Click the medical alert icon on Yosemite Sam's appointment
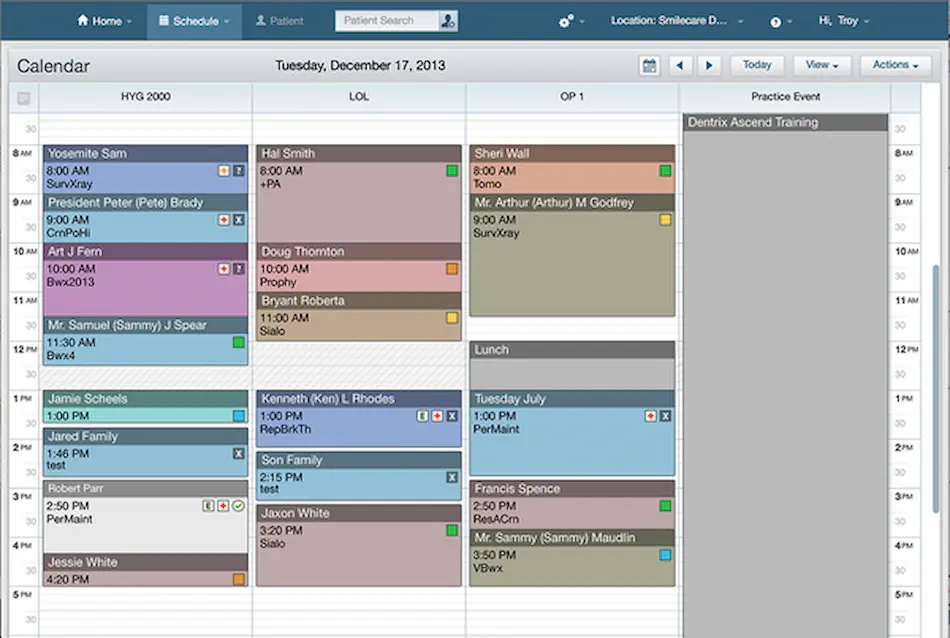 tap(224, 170)
